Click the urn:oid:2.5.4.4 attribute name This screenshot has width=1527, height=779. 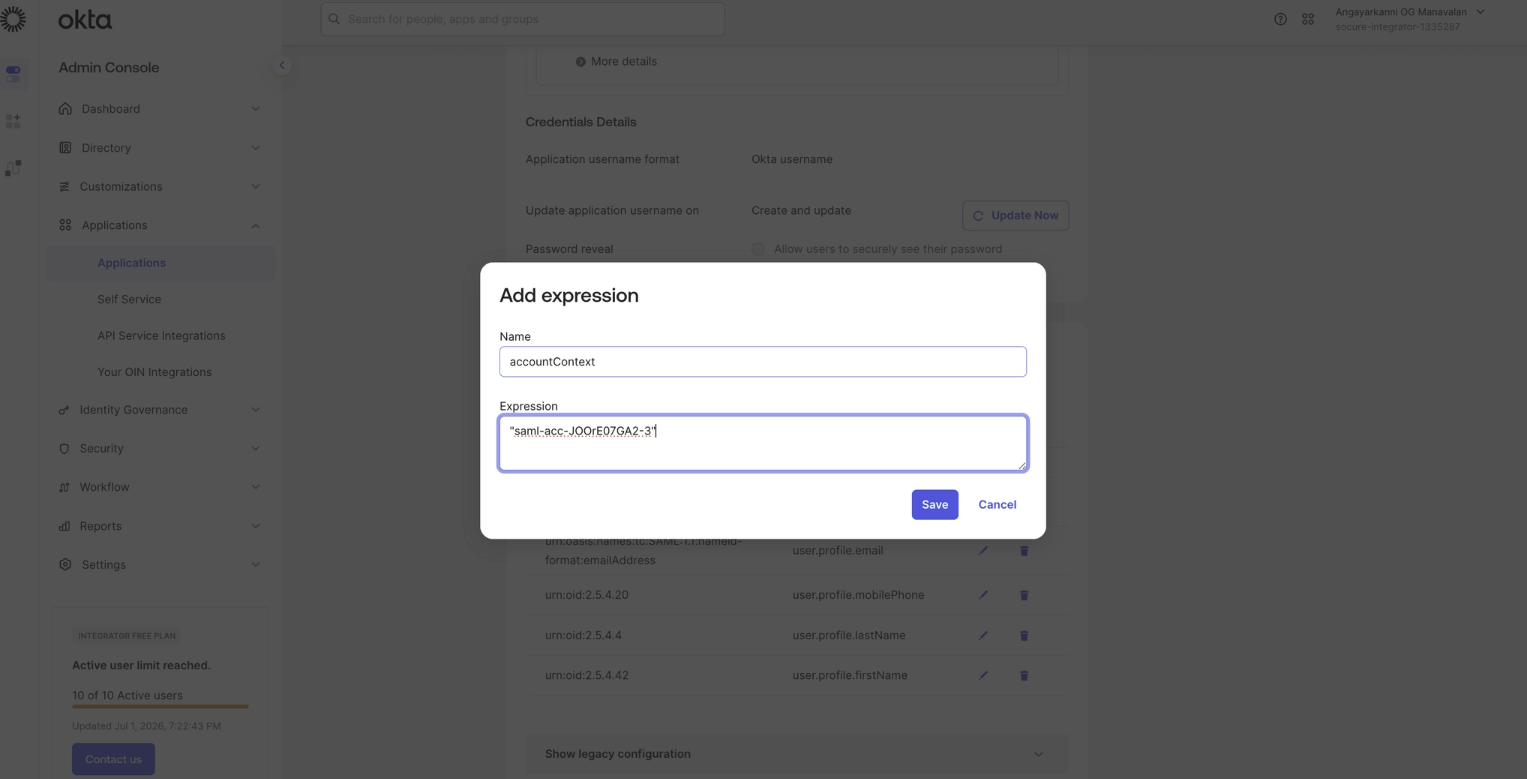(x=583, y=635)
